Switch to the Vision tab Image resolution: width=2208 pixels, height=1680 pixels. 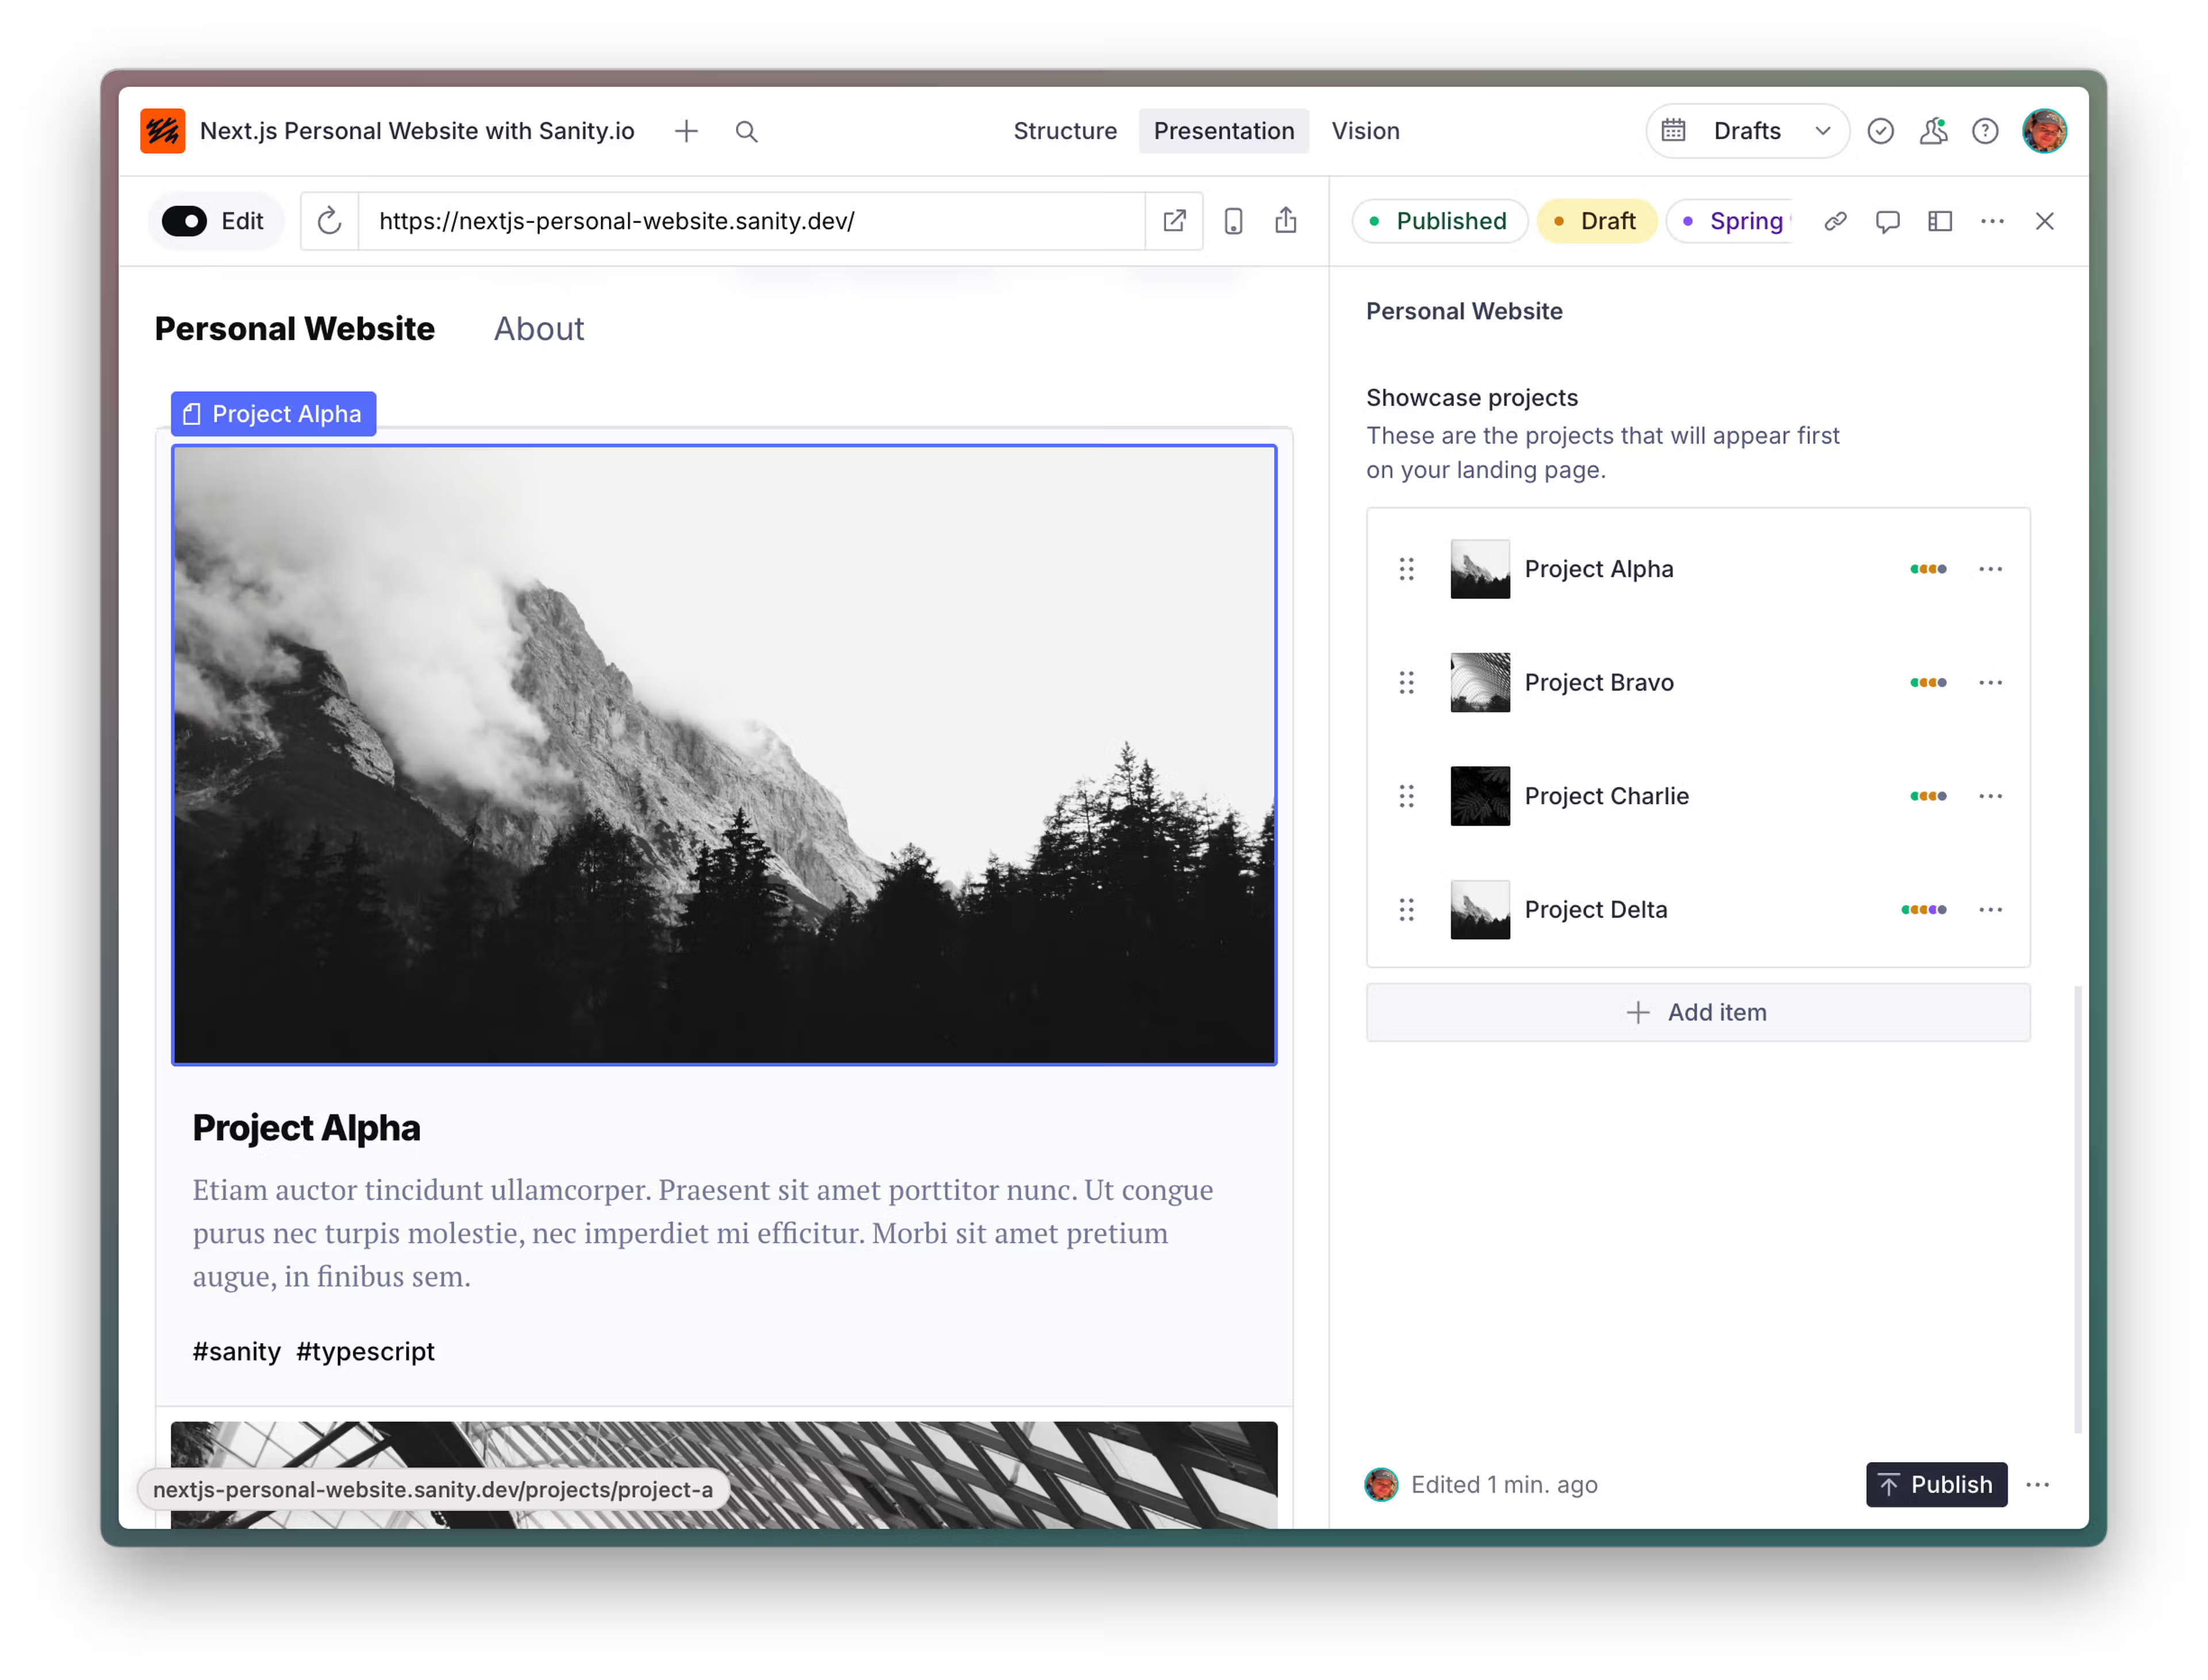[x=1365, y=131]
